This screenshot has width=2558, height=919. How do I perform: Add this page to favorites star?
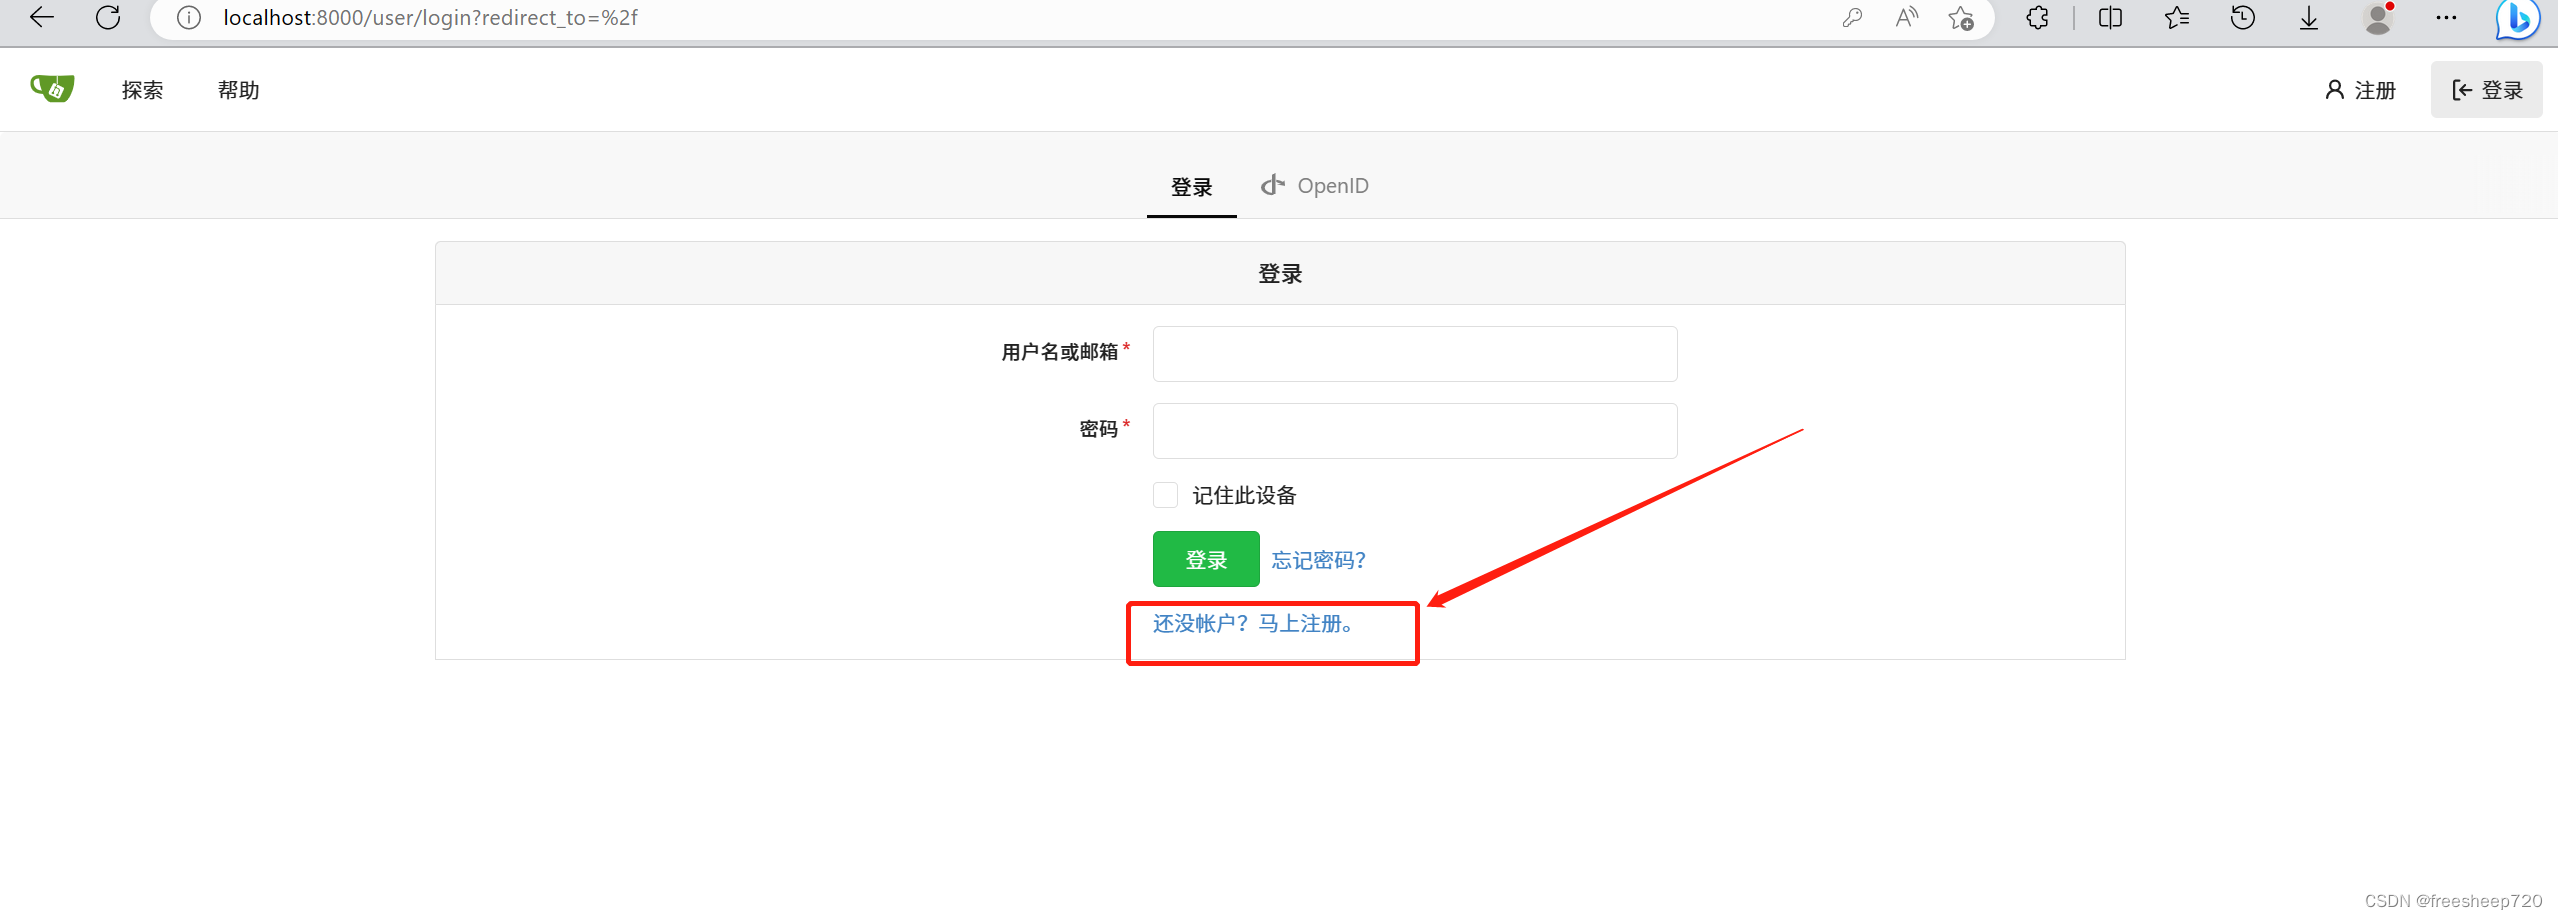[1961, 18]
